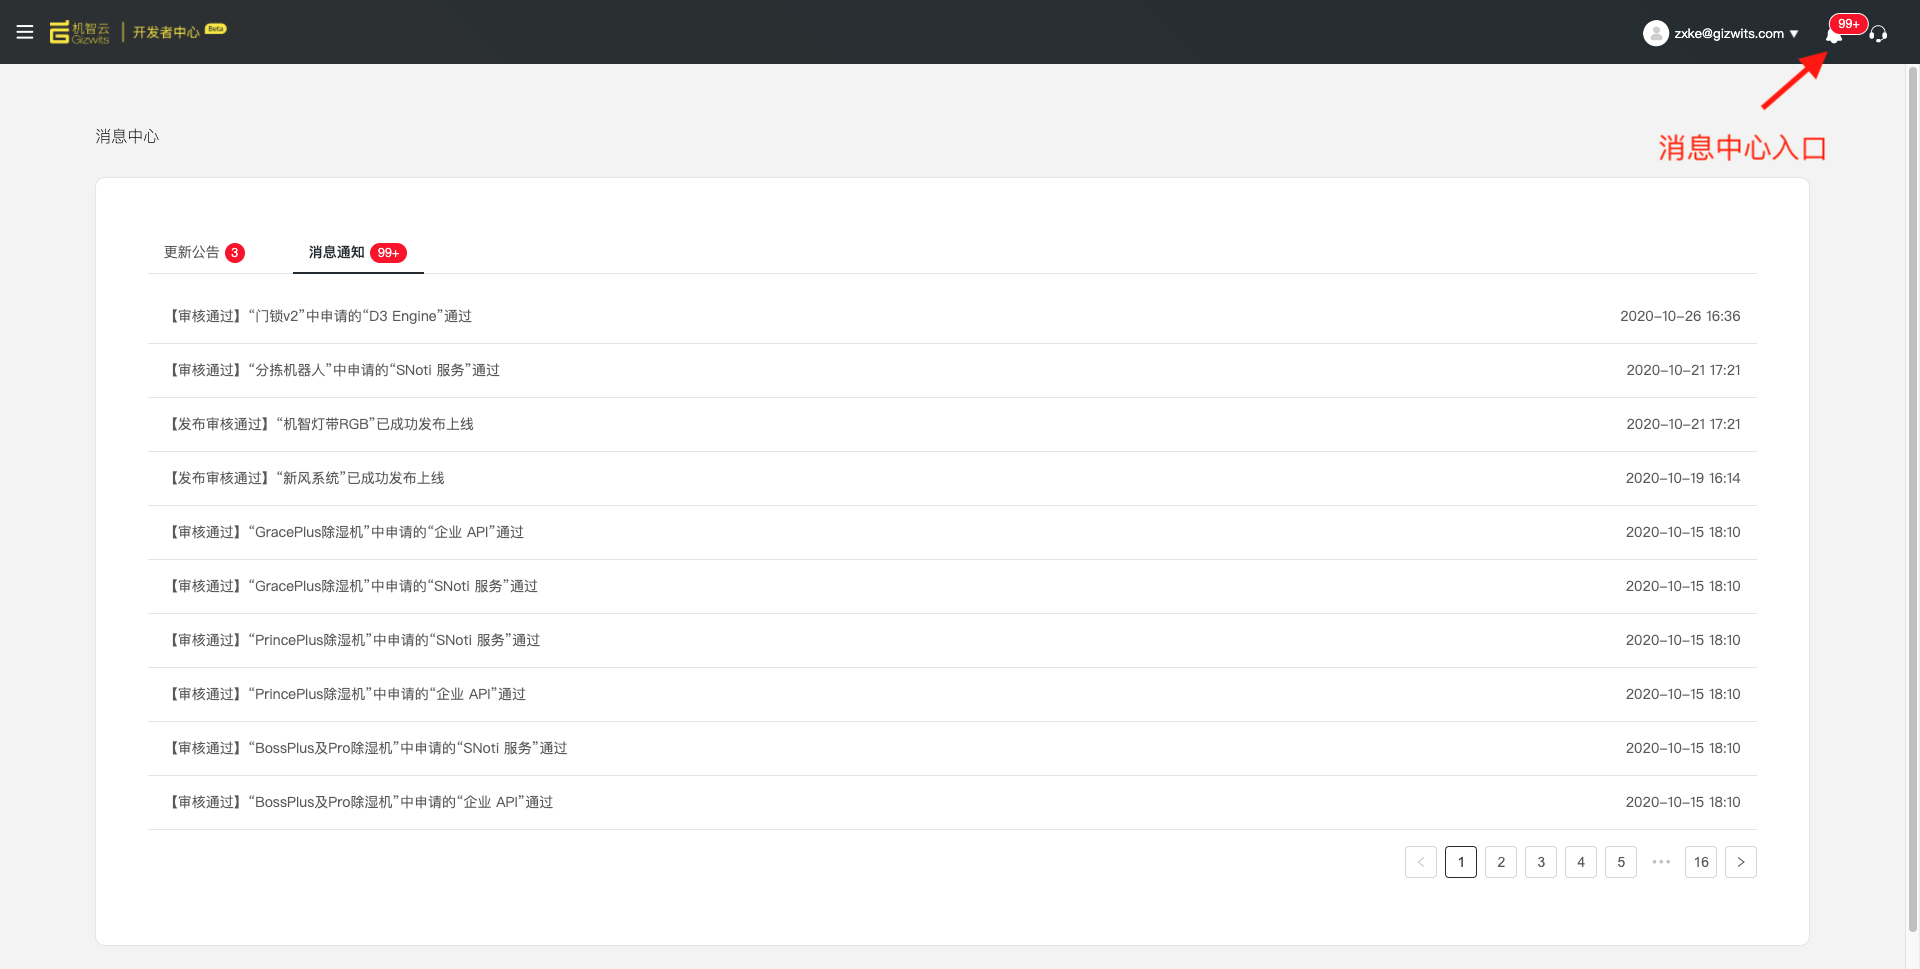
Task: Open the 新风系统 publish success message
Action: click(x=308, y=478)
